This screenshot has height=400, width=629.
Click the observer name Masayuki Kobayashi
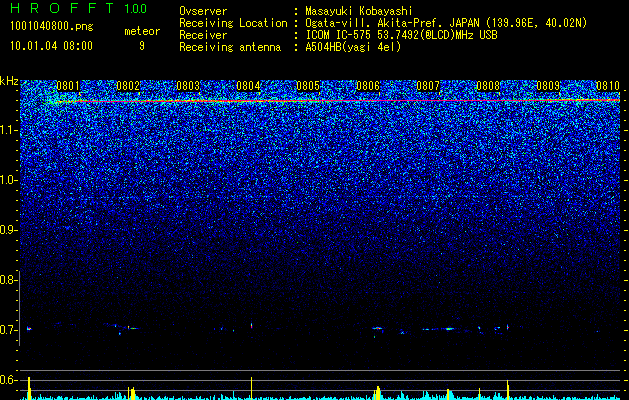tap(359, 11)
